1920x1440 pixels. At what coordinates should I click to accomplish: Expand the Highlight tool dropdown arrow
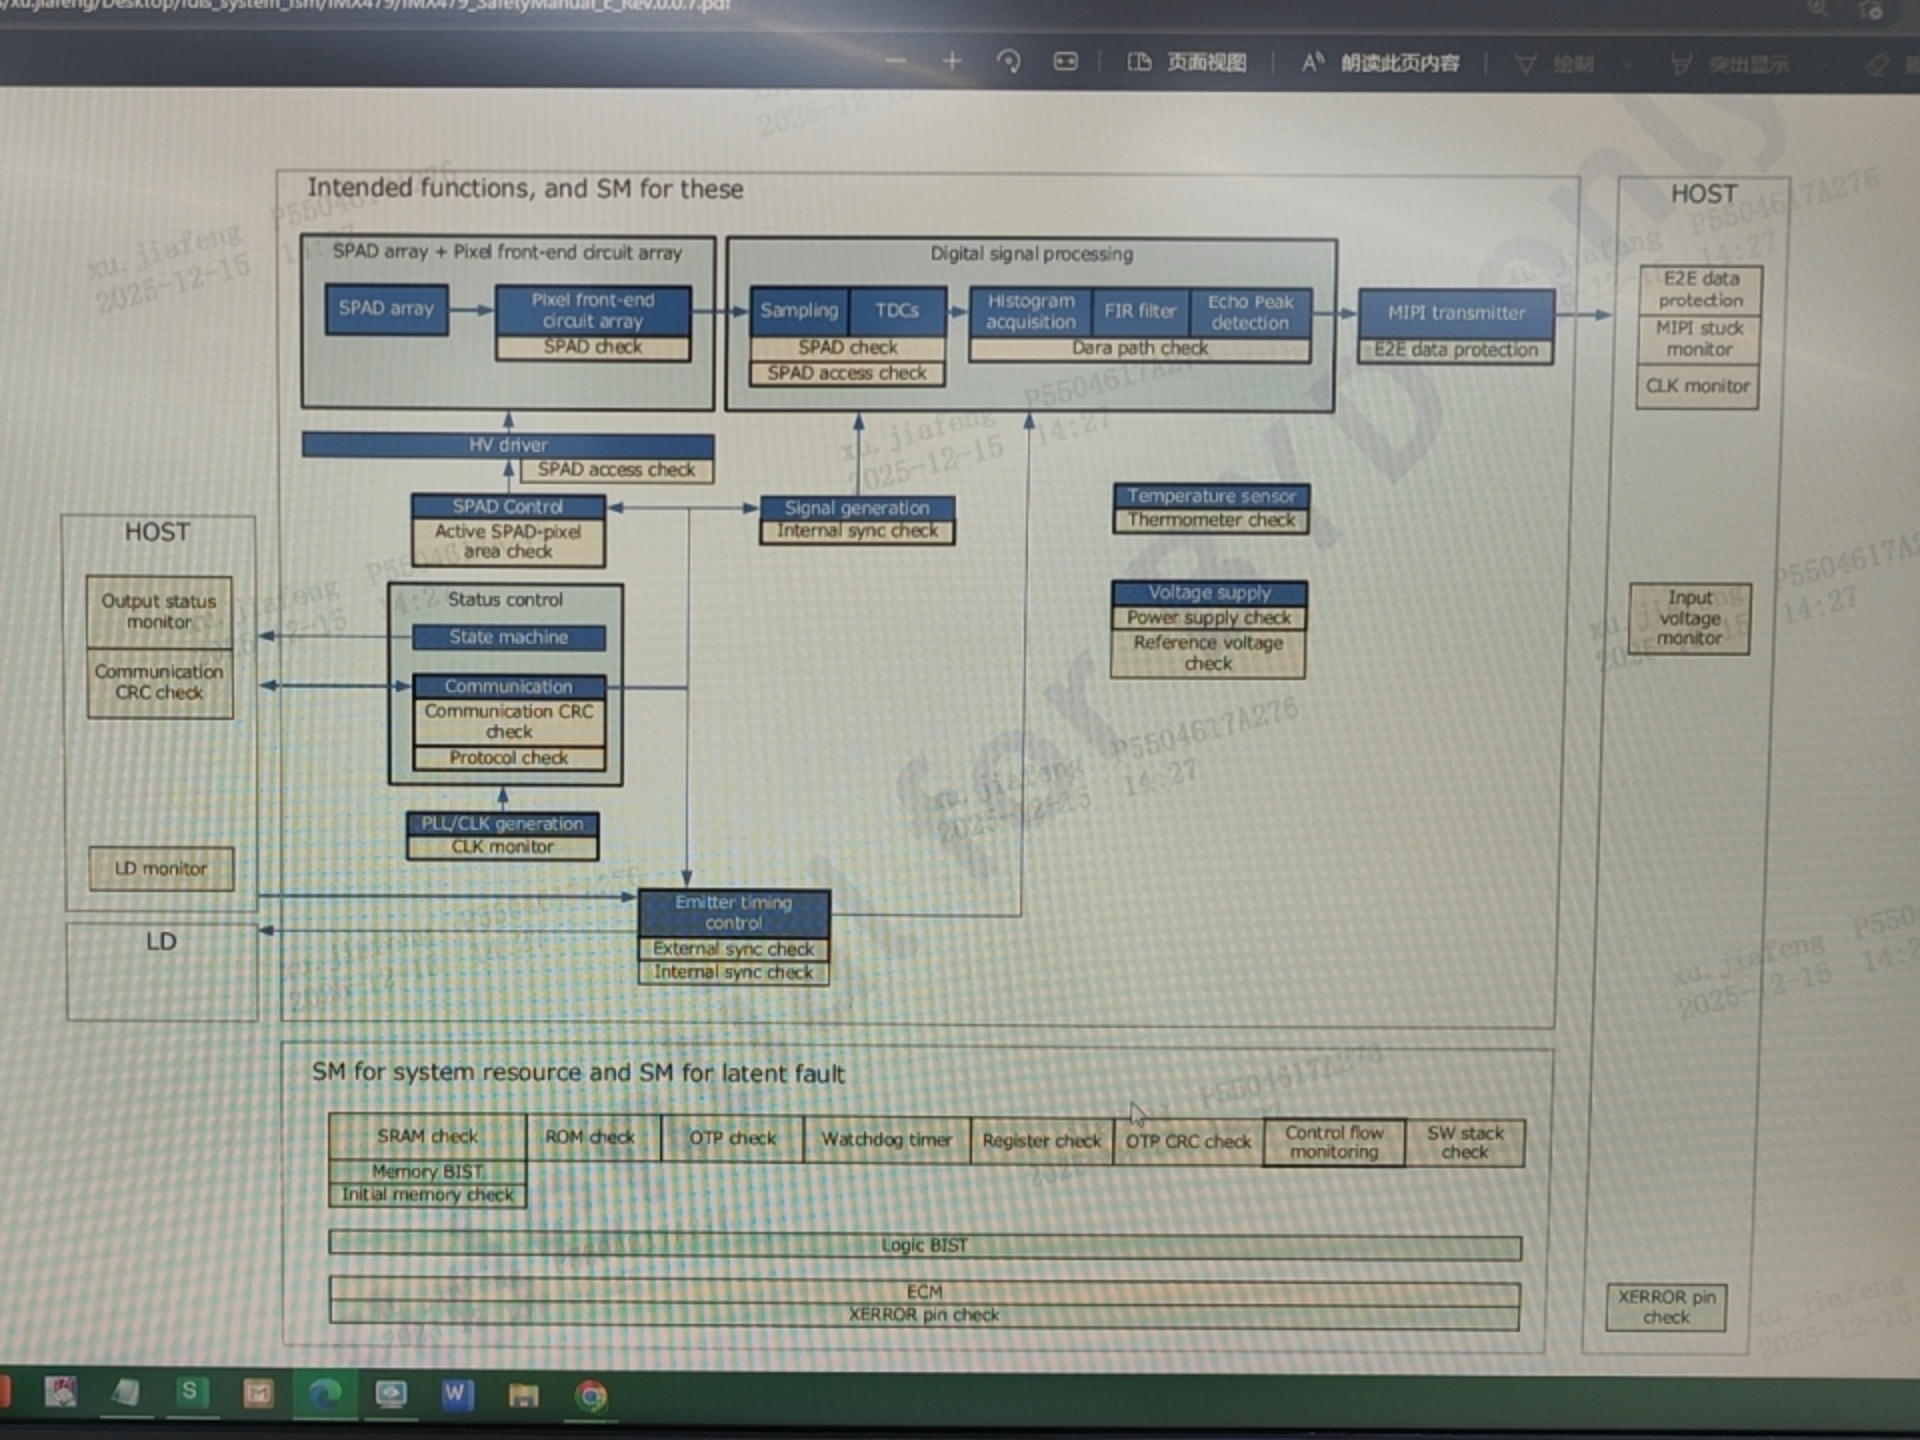(1823, 67)
